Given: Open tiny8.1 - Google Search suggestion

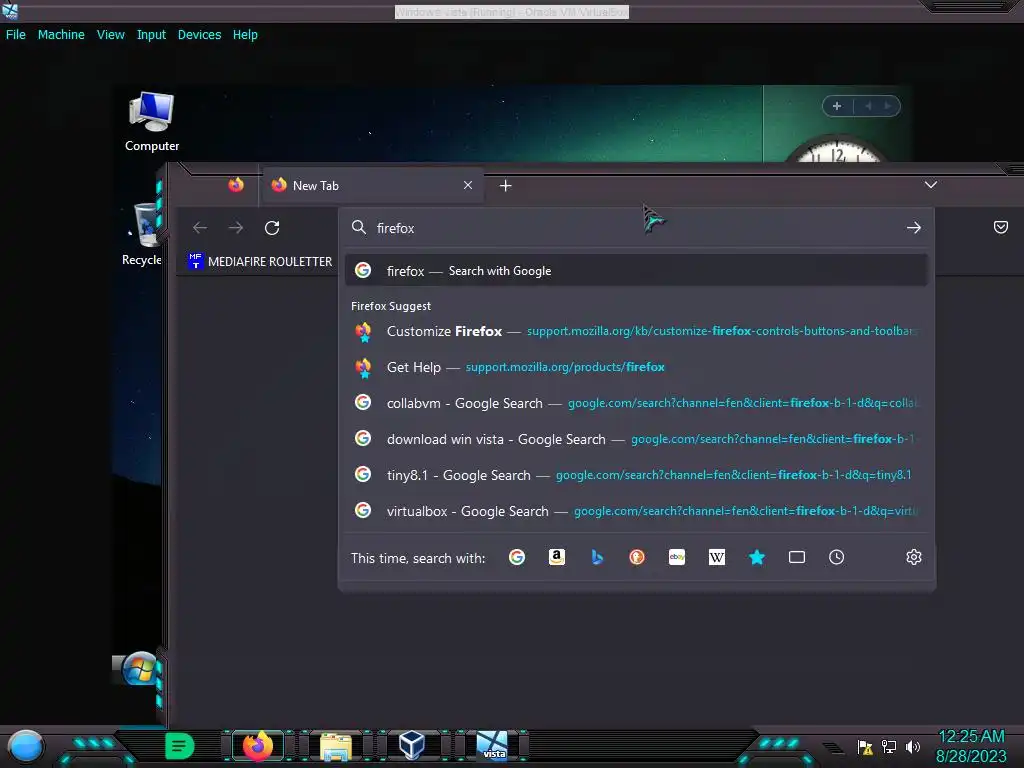Looking at the screenshot, I should [637, 475].
